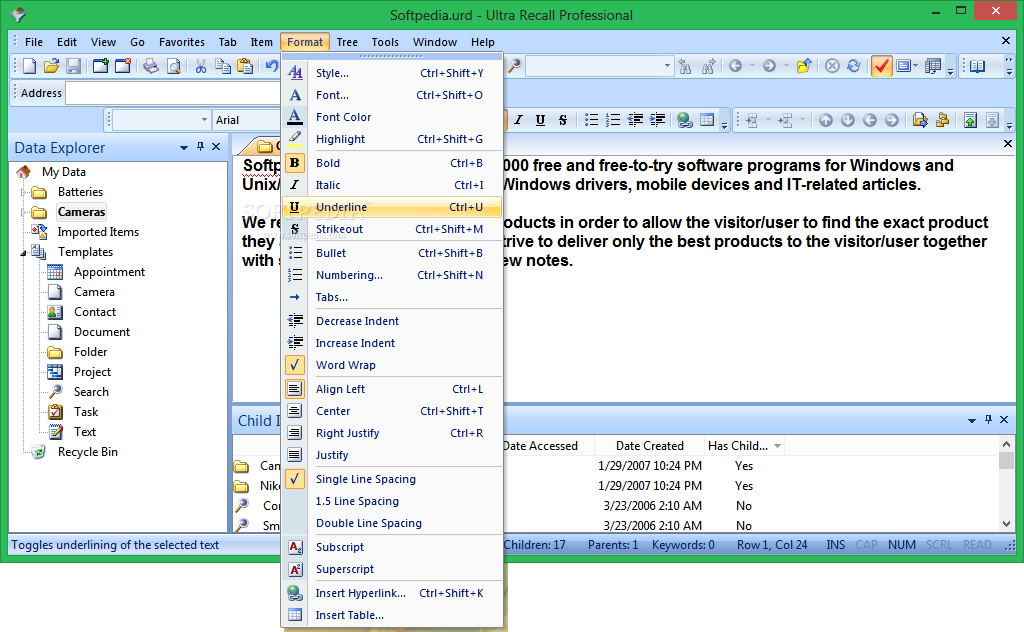Image resolution: width=1024 pixels, height=632 pixels.
Task: Open the Tools menu in the menu bar
Action: 385,42
